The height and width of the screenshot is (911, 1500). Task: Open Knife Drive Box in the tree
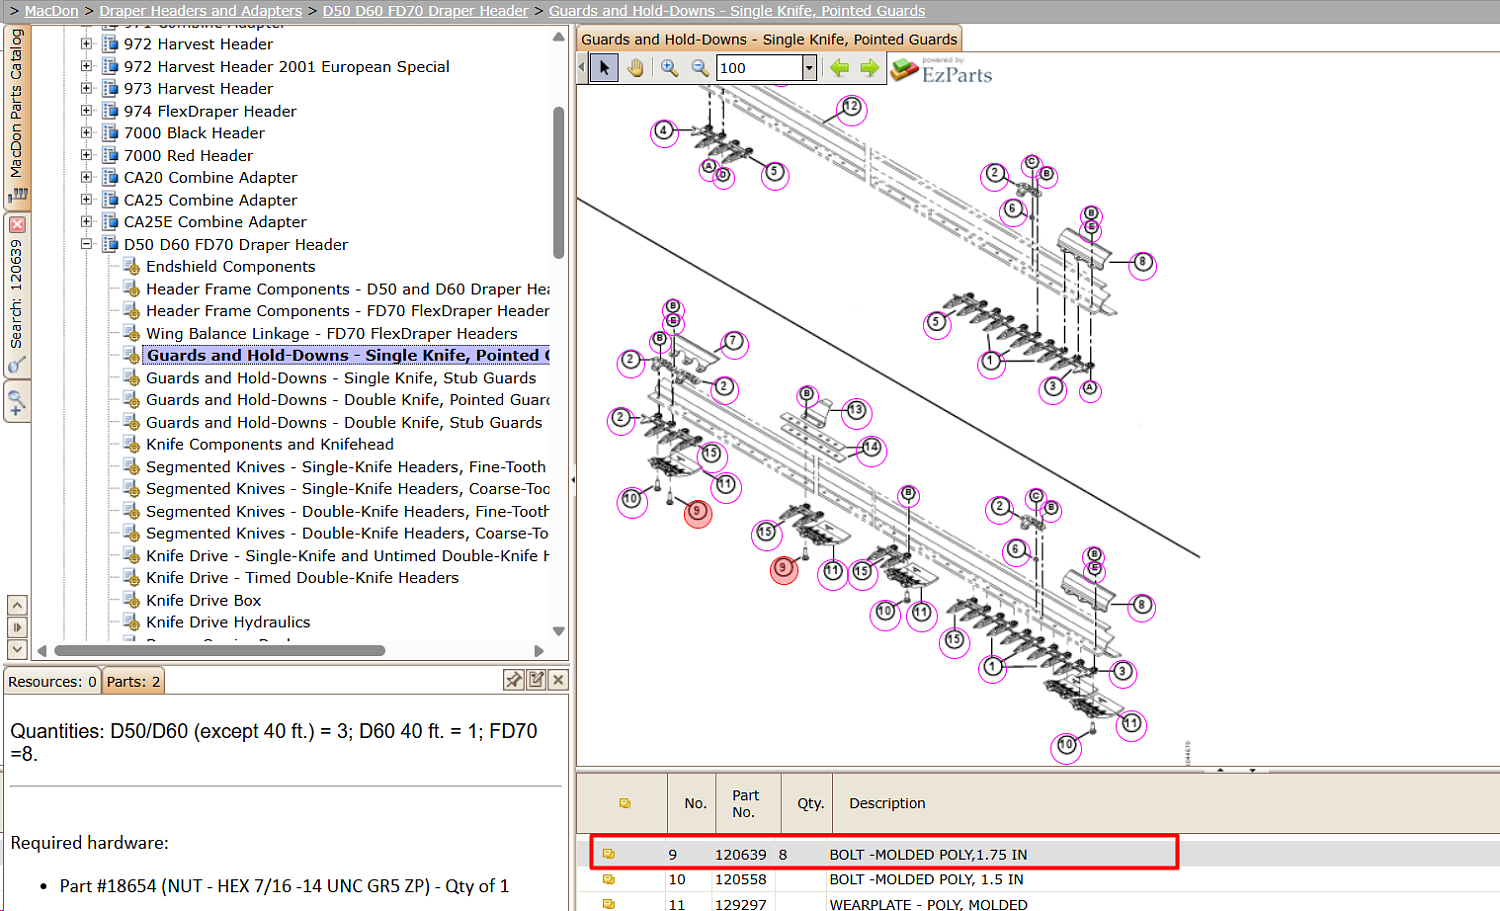click(x=203, y=600)
